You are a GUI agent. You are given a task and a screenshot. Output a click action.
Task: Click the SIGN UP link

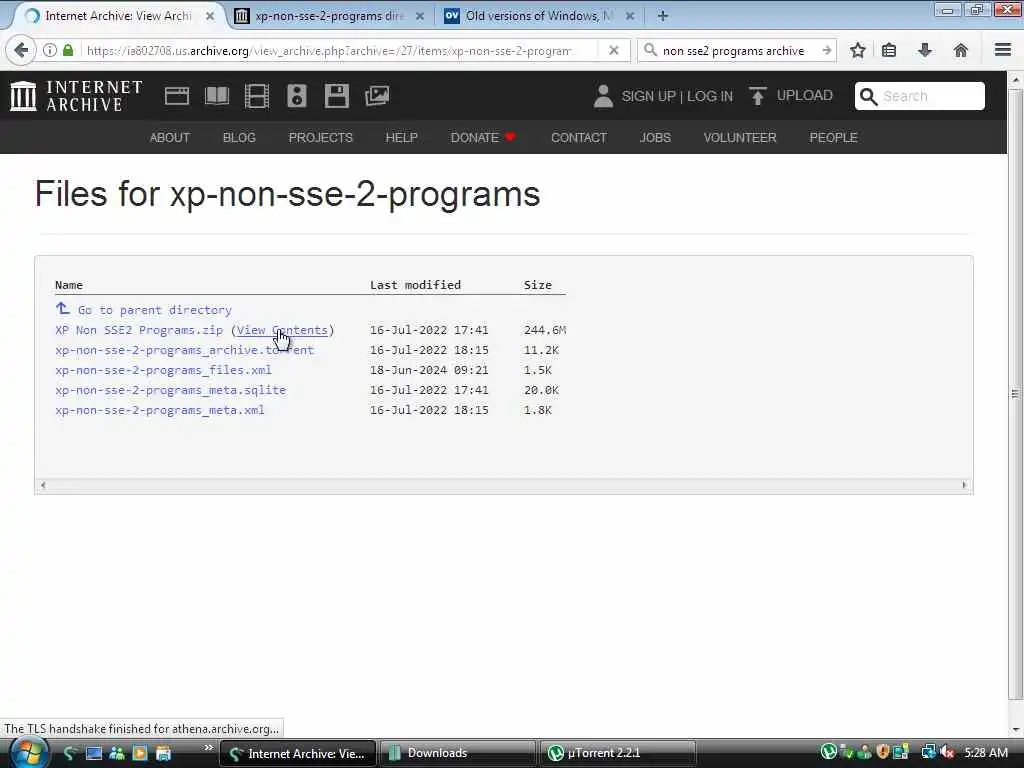tap(648, 96)
